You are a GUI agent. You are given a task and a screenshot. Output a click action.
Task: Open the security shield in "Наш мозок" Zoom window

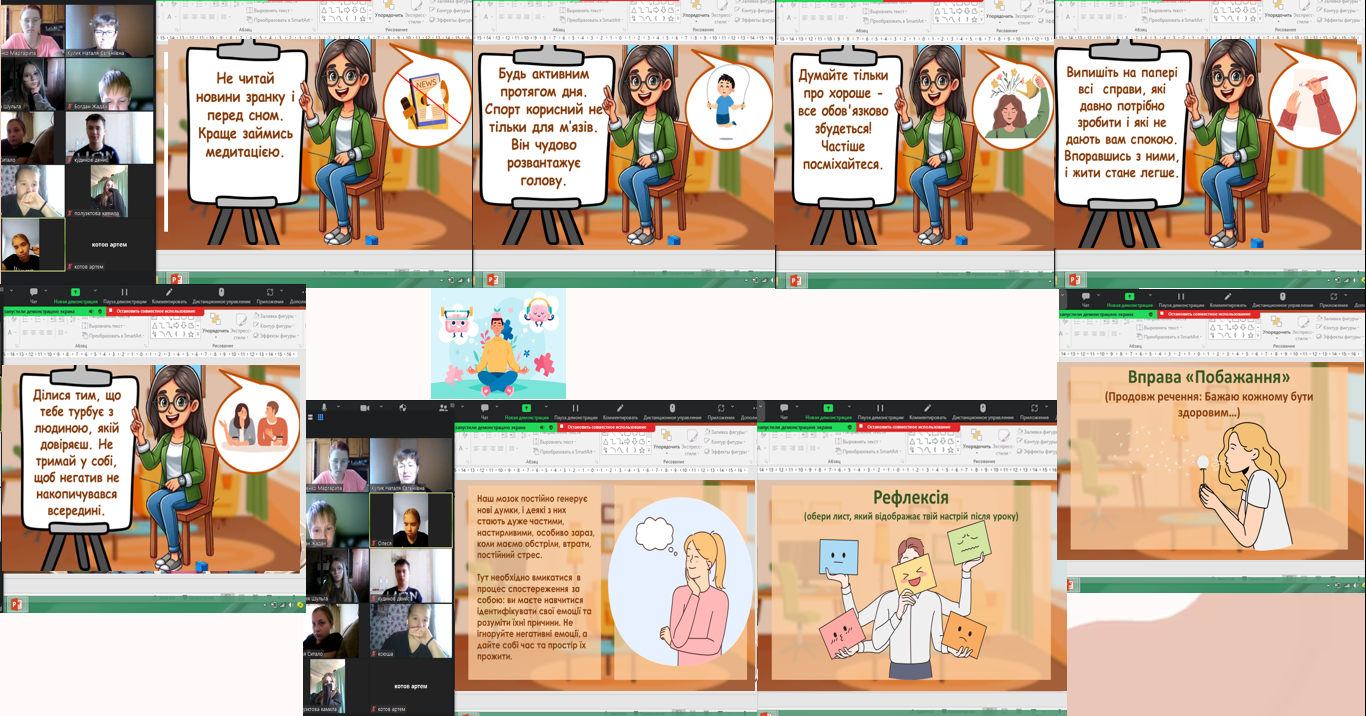402,408
